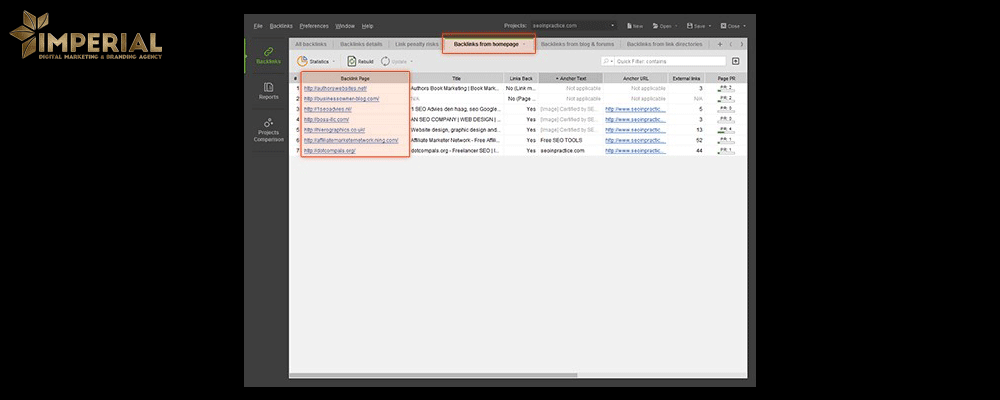This screenshot has width=1000, height=400.
Task: Open the Reports sidebar section
Action: [268, 91]
